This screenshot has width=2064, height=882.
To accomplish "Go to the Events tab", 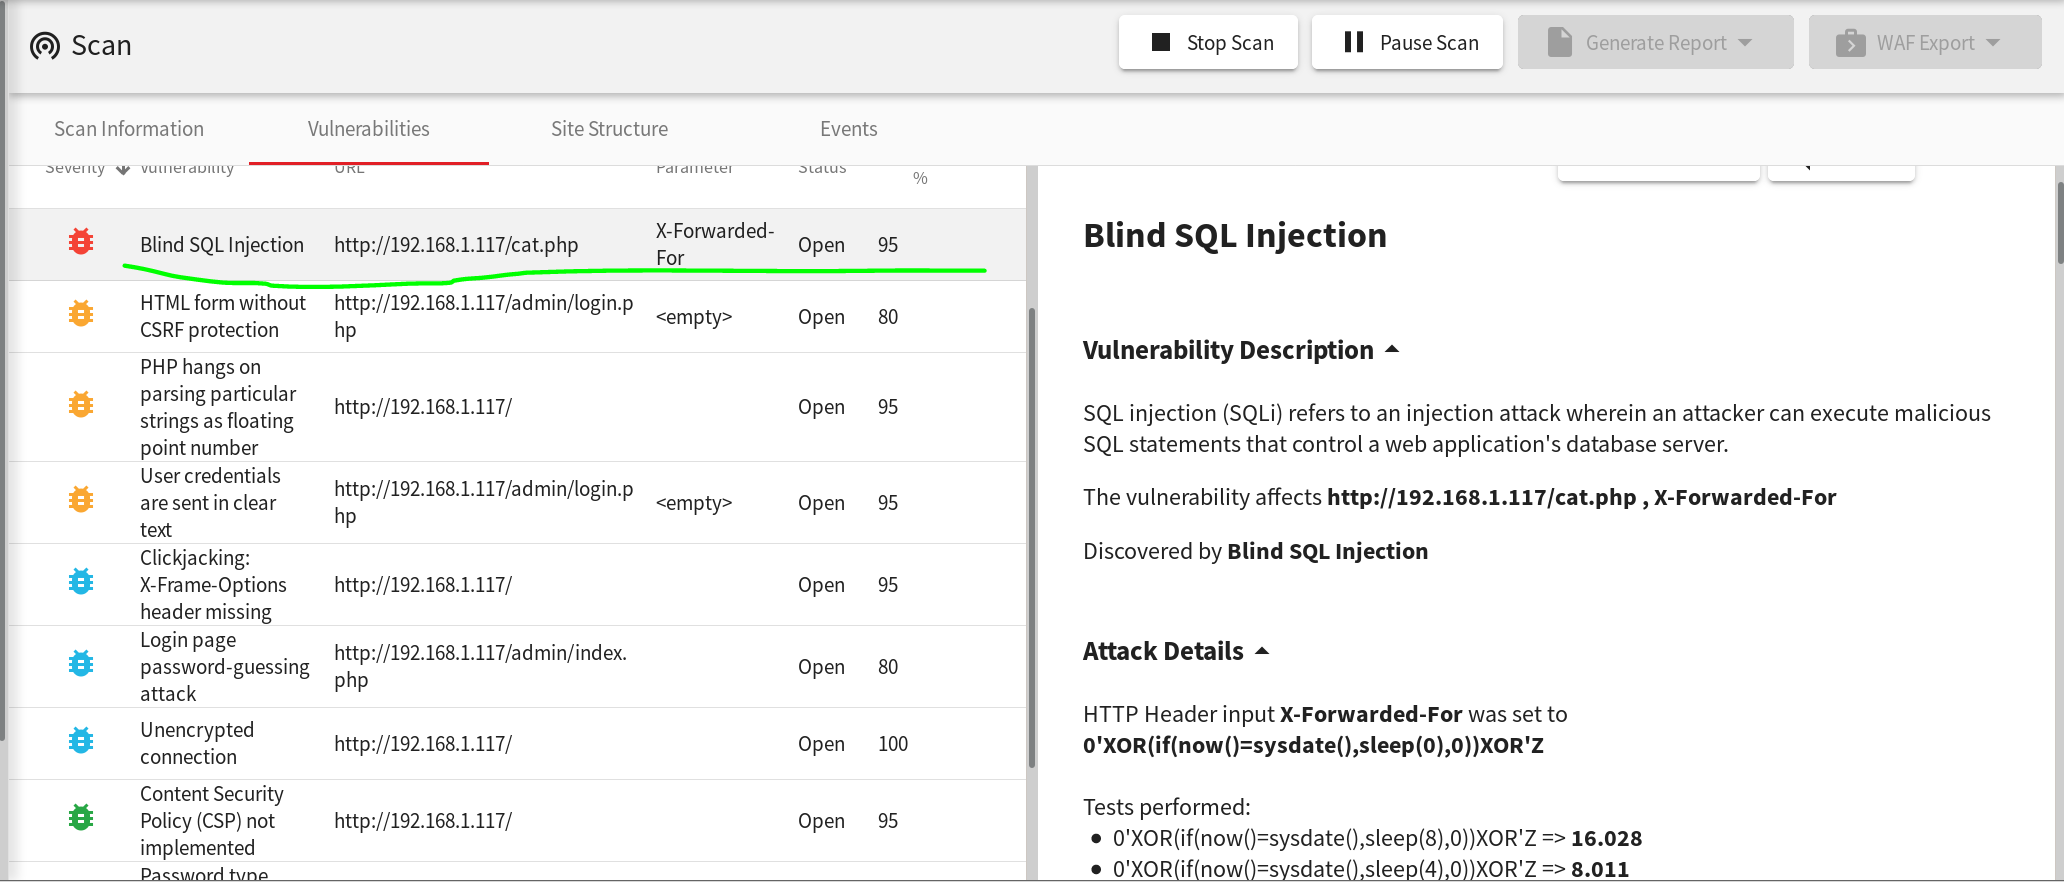I will (848, 129).
